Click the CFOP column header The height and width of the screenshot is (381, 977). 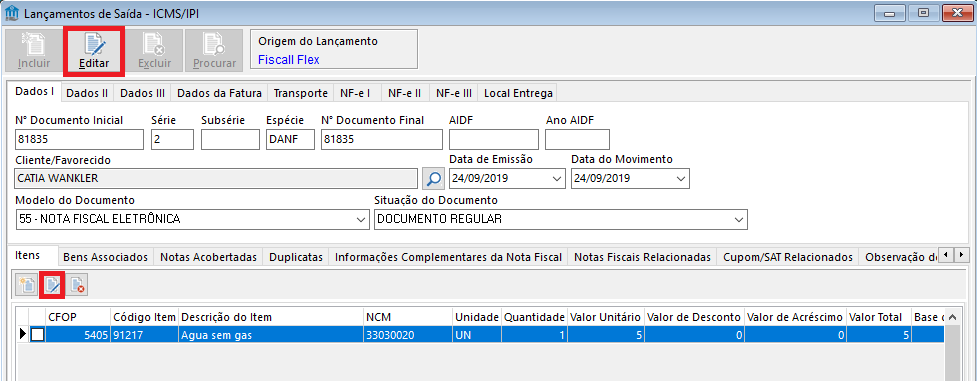[78, 317]
